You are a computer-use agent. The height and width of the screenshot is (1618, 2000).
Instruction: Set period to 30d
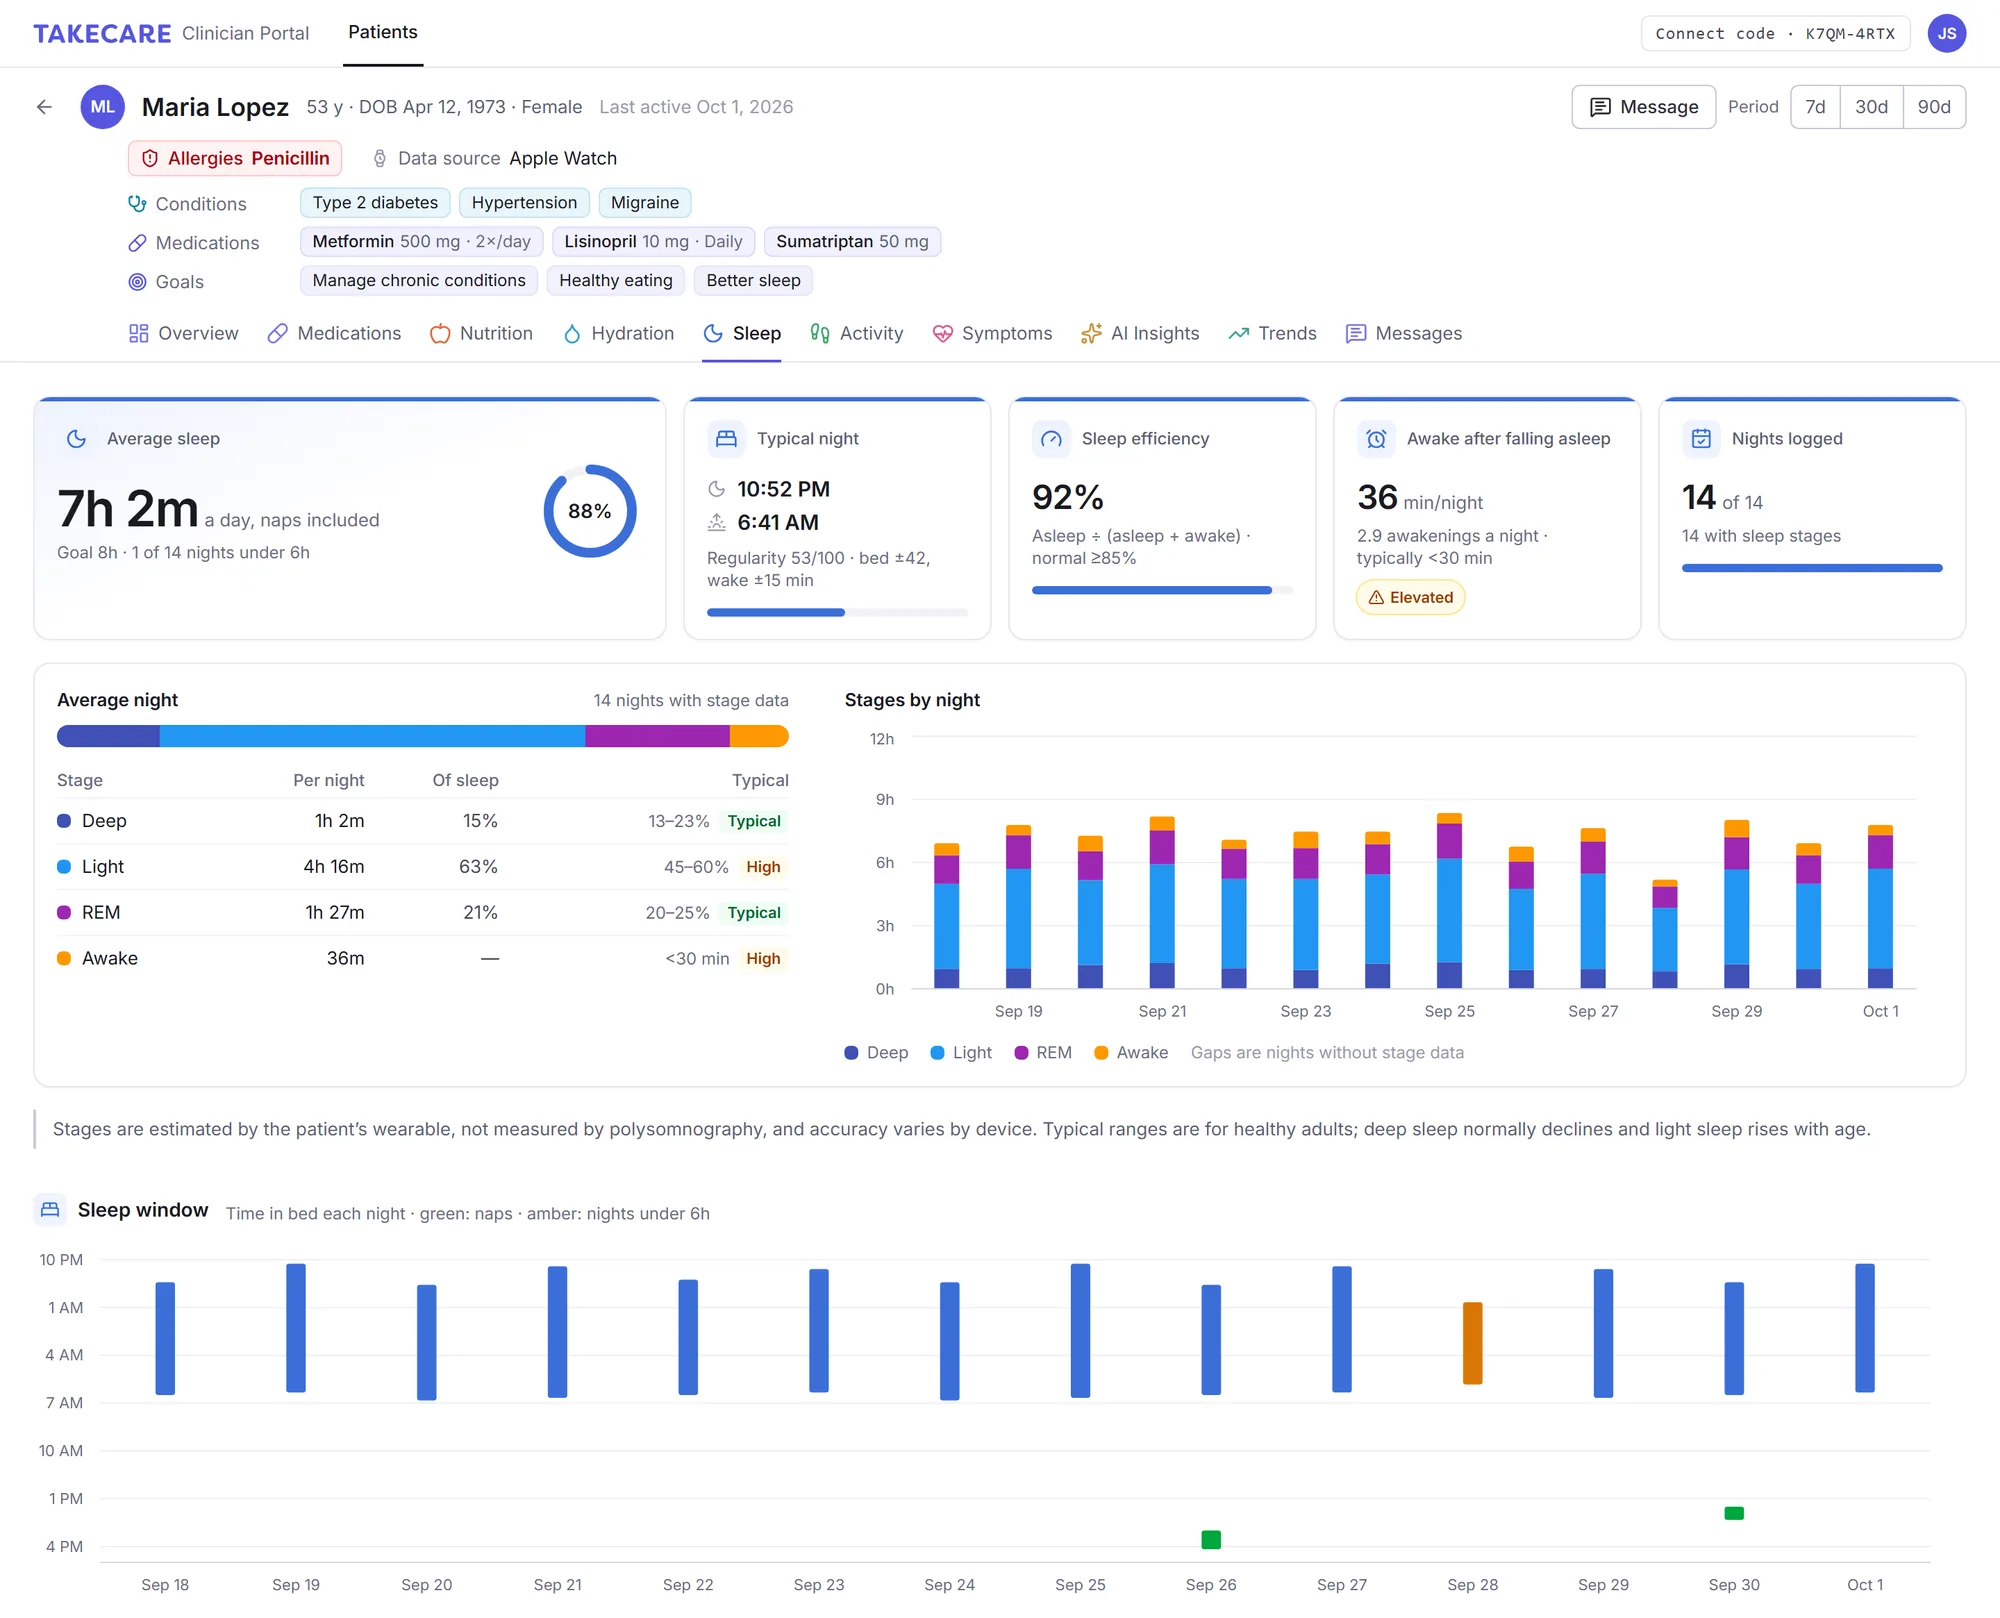coord(1871,107)
